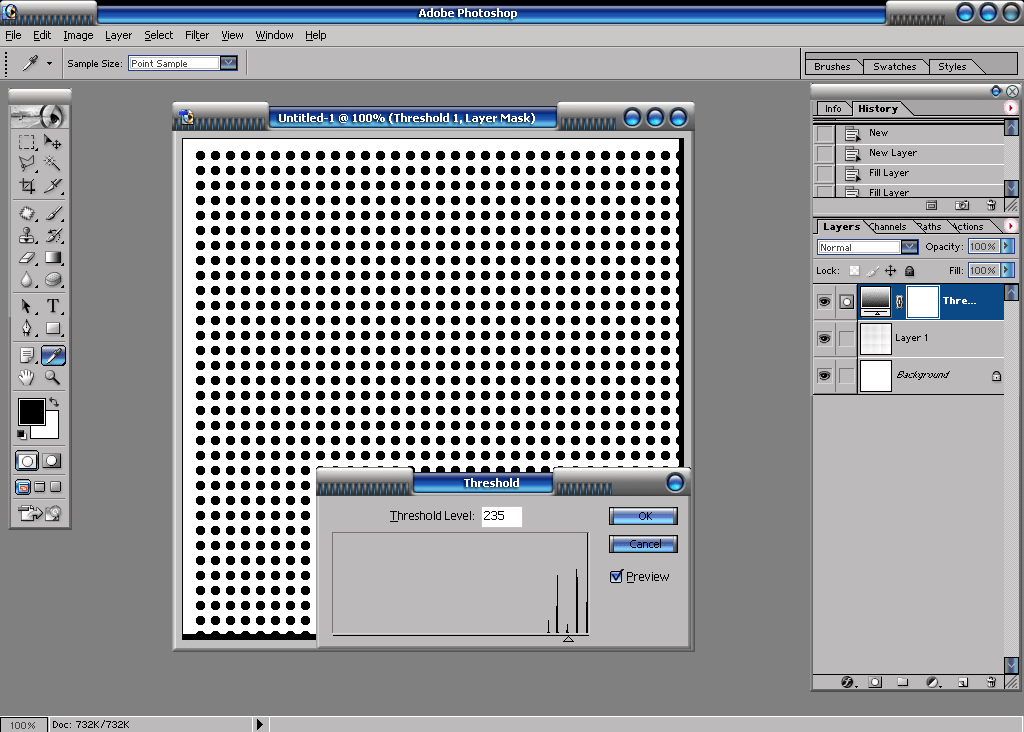The image size is (1024, 732).
Task: Open the Opacity slider arrow
Action: point(1007,246)
